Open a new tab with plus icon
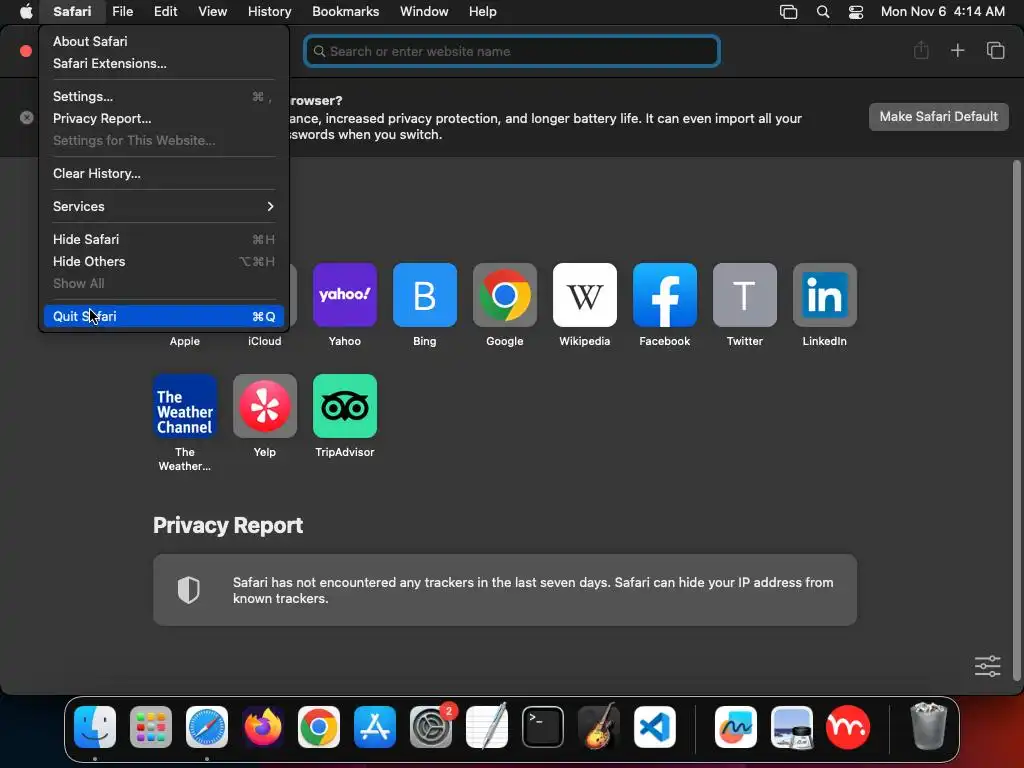 pos(957,50)
